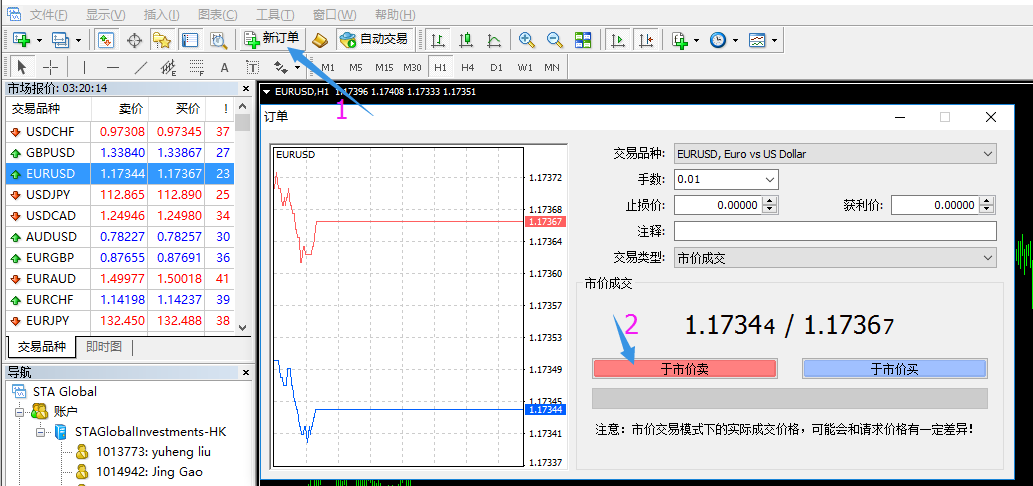The height and width of the screenshot is (486, 1033).
Task: Click the New Order (新订单) toolbar button
Action: click(x=271, y=40)
